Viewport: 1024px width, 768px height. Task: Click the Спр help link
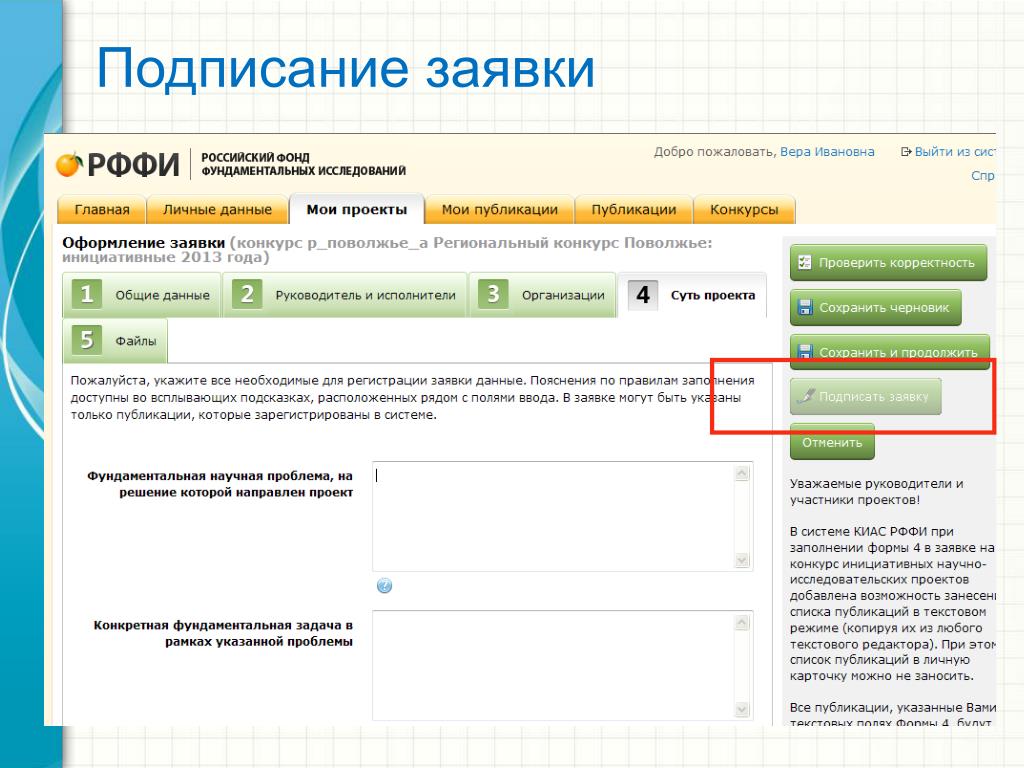coord(983,175)
